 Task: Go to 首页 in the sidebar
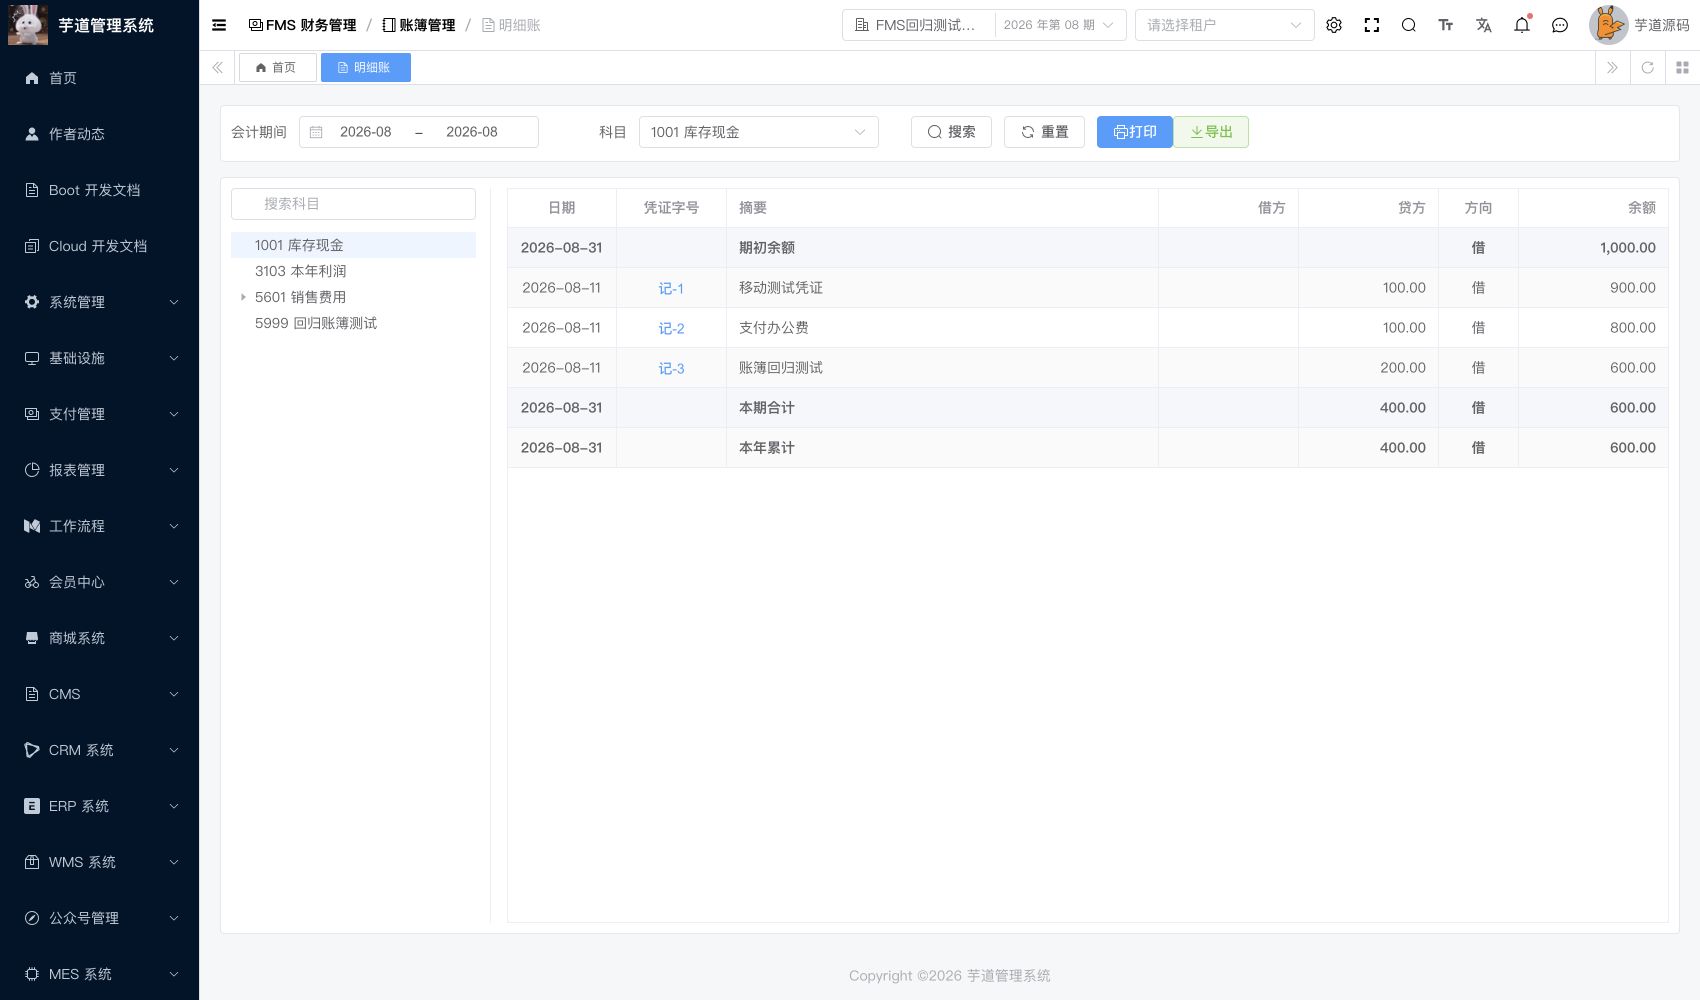[x=99, y=78]
